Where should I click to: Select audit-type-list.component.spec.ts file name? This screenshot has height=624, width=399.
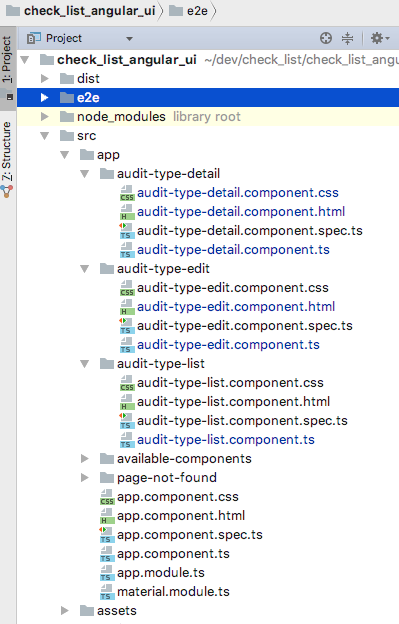242,421
